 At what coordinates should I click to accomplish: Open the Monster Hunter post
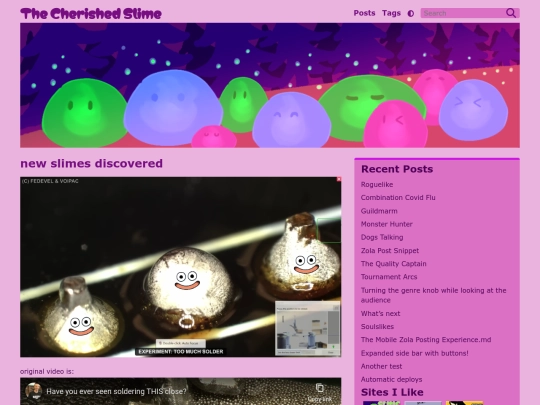[386, 224]
